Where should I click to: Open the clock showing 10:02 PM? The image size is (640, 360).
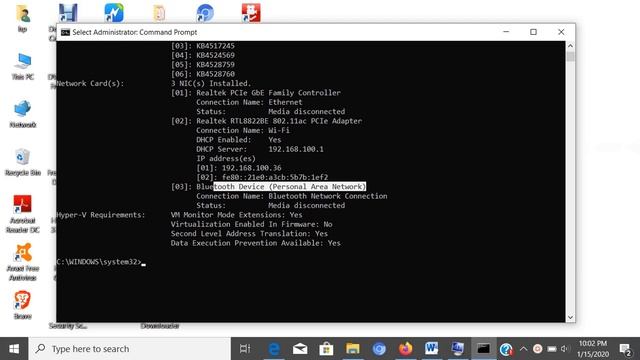point(593,349)
